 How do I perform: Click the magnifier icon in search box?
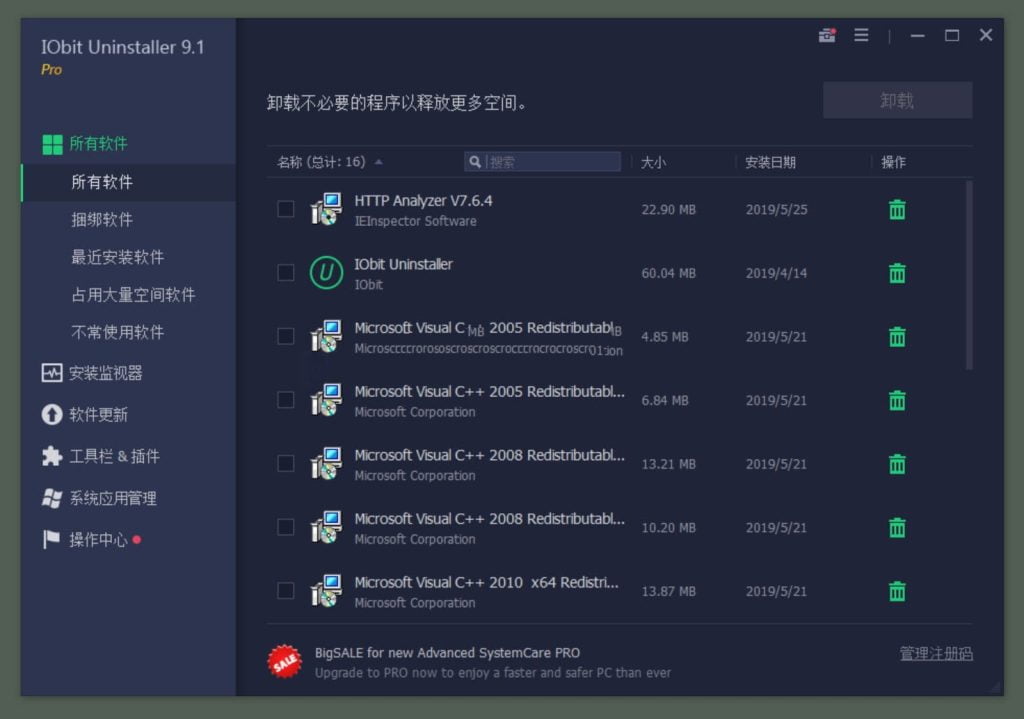click(474, 161)
